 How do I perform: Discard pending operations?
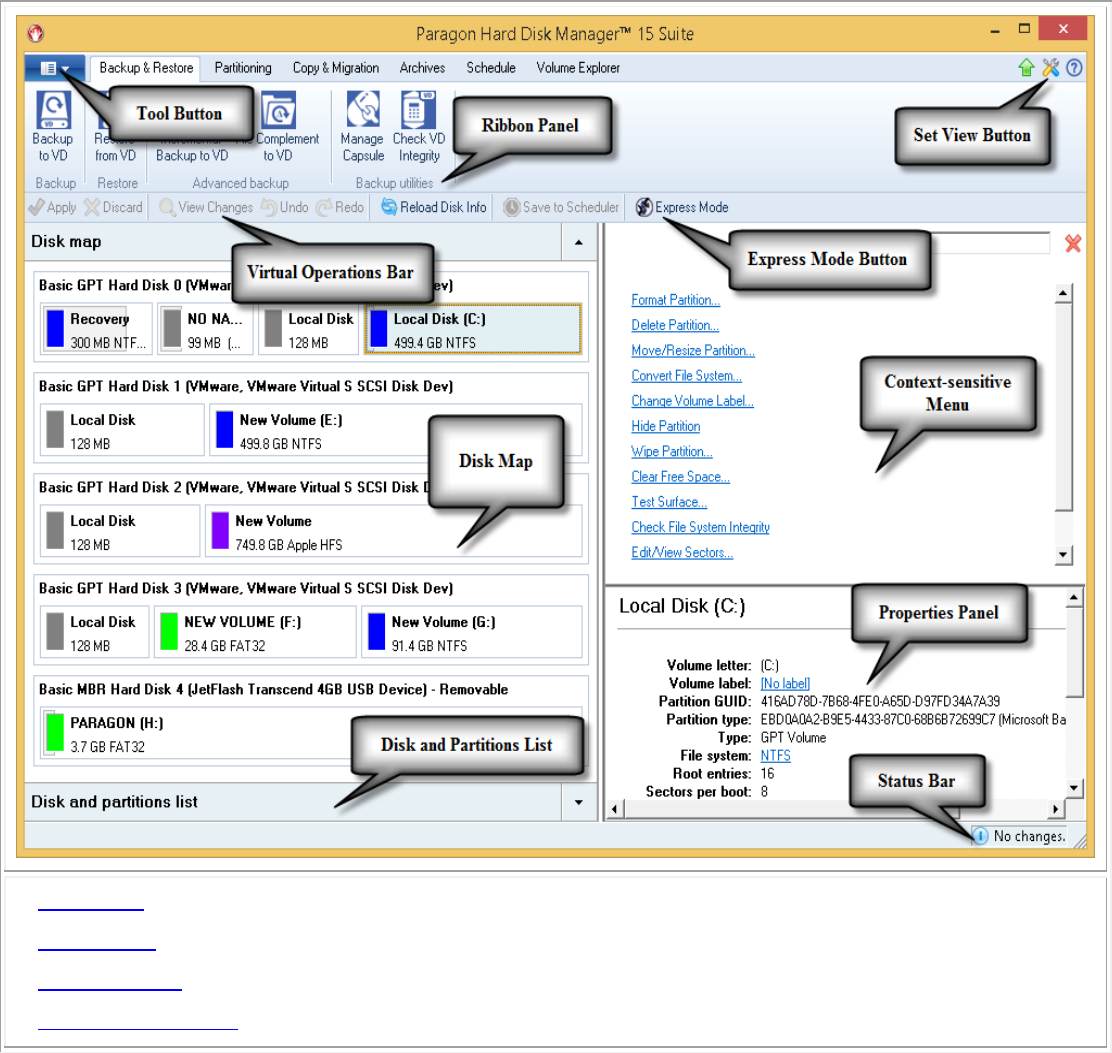[113, 207]
